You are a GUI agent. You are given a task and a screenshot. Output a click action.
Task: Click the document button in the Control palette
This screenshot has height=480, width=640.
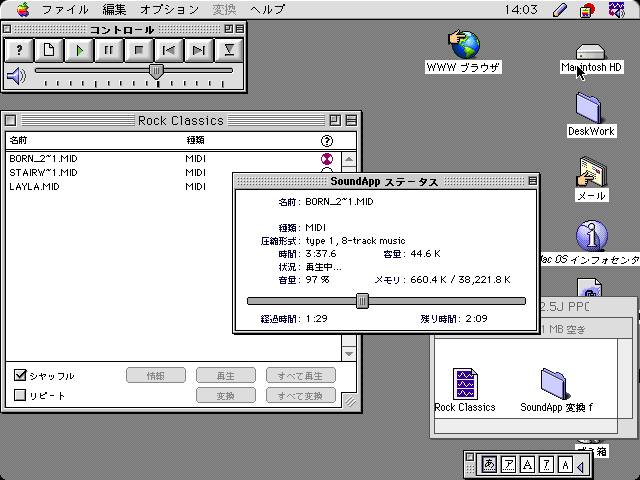(49, 50)
